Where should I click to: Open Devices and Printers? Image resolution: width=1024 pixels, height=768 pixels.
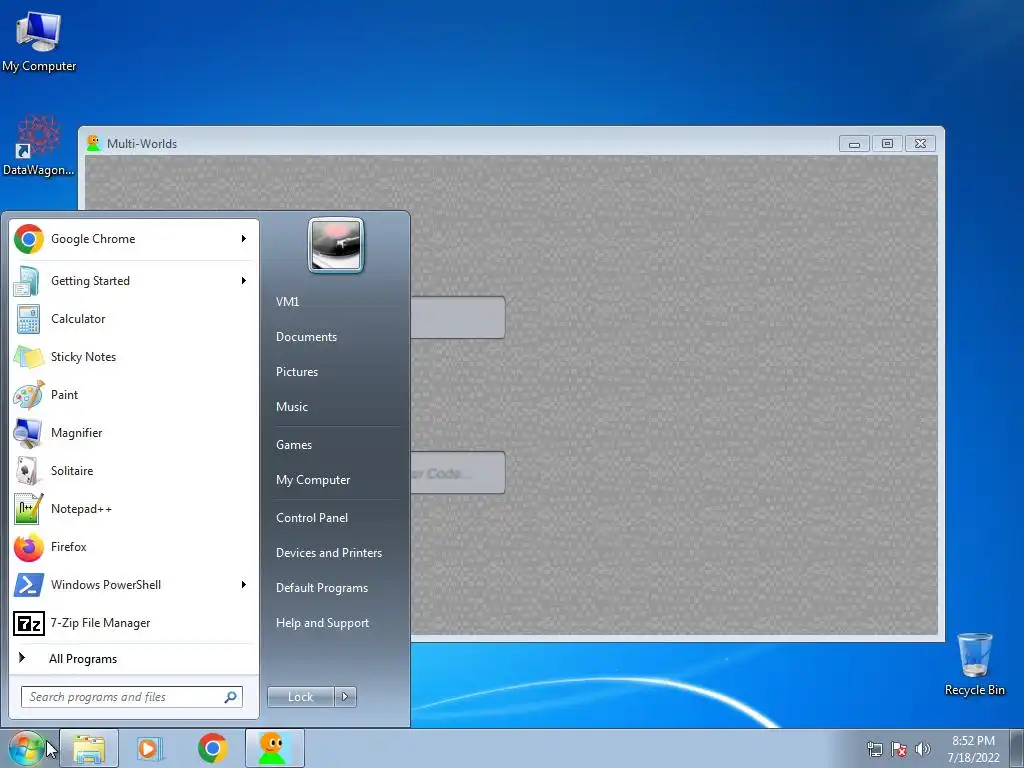329,552
